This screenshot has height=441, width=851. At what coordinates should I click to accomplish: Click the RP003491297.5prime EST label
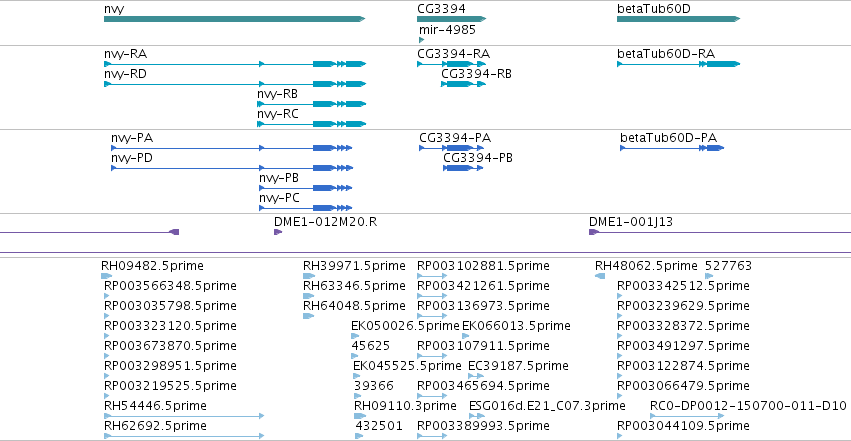click(x=683, y=346)
